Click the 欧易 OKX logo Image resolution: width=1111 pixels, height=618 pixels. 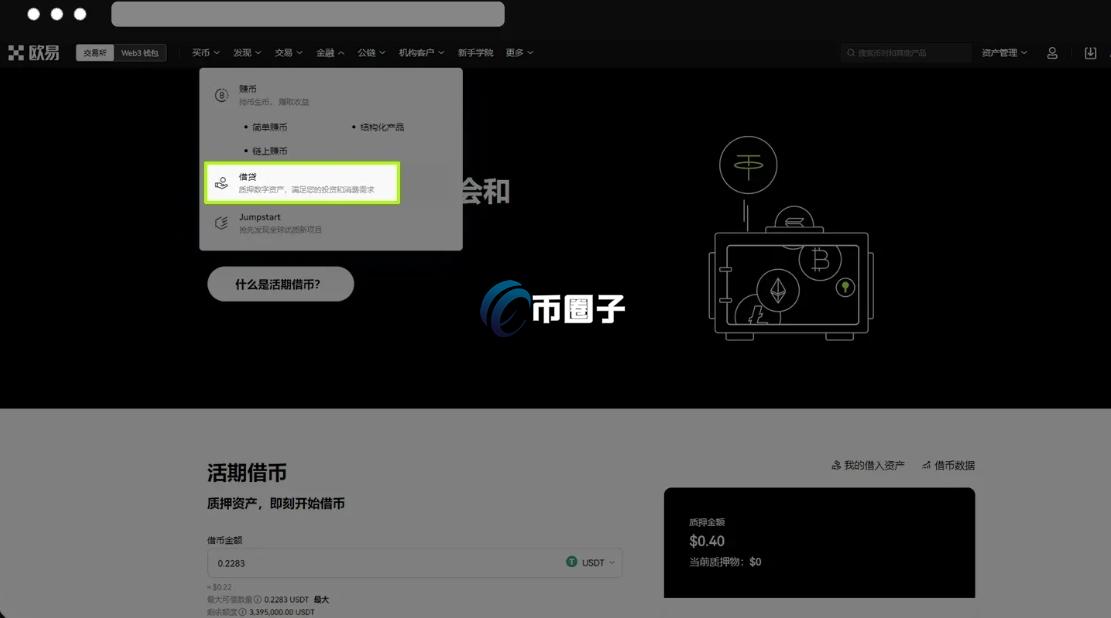point(31,52)
